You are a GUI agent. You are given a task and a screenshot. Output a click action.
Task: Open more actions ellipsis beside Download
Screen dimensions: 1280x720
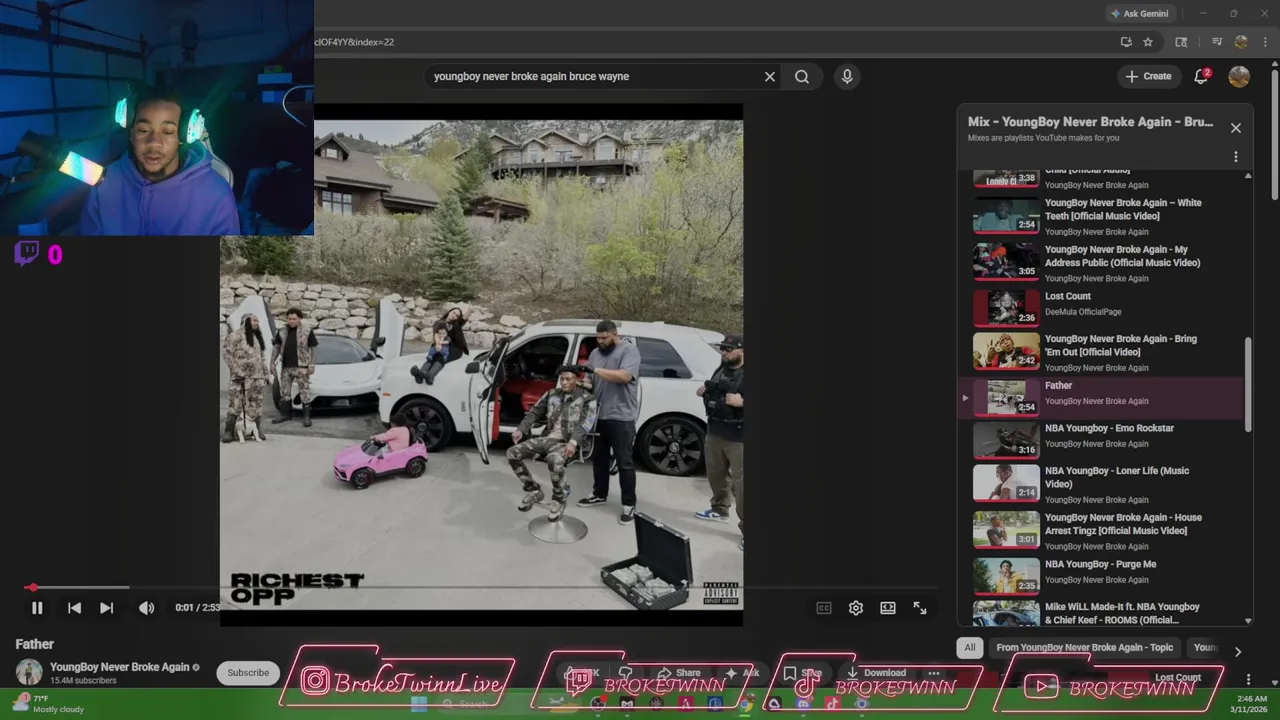point(933,673)
